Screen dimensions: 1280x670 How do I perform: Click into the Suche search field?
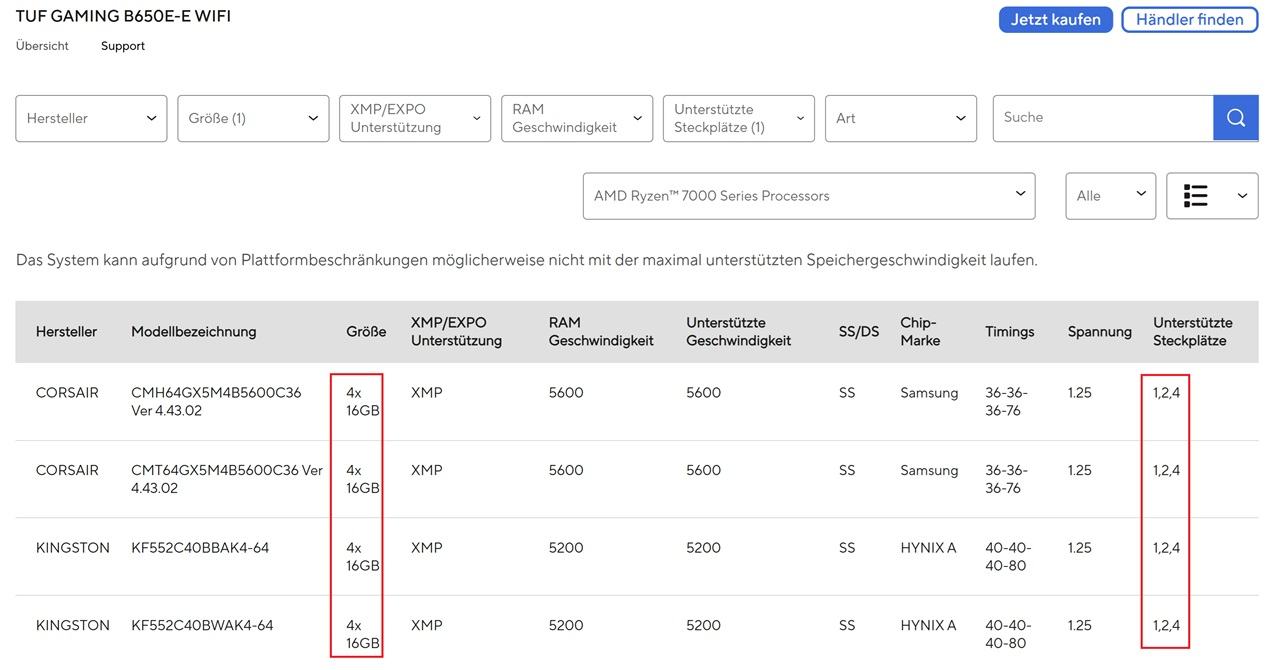[x=1103, y=118]
